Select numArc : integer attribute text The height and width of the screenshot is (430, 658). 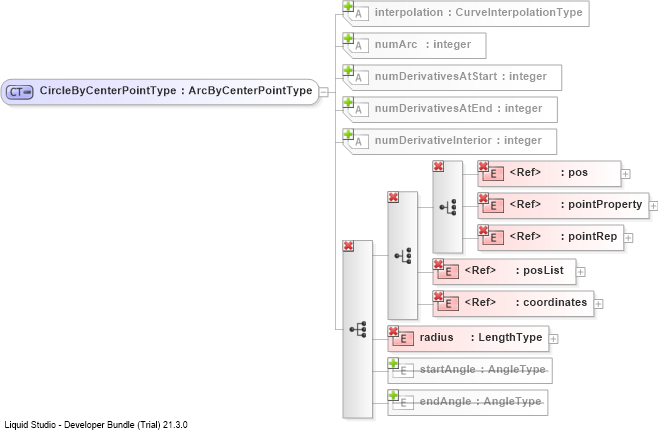(423, 44)
